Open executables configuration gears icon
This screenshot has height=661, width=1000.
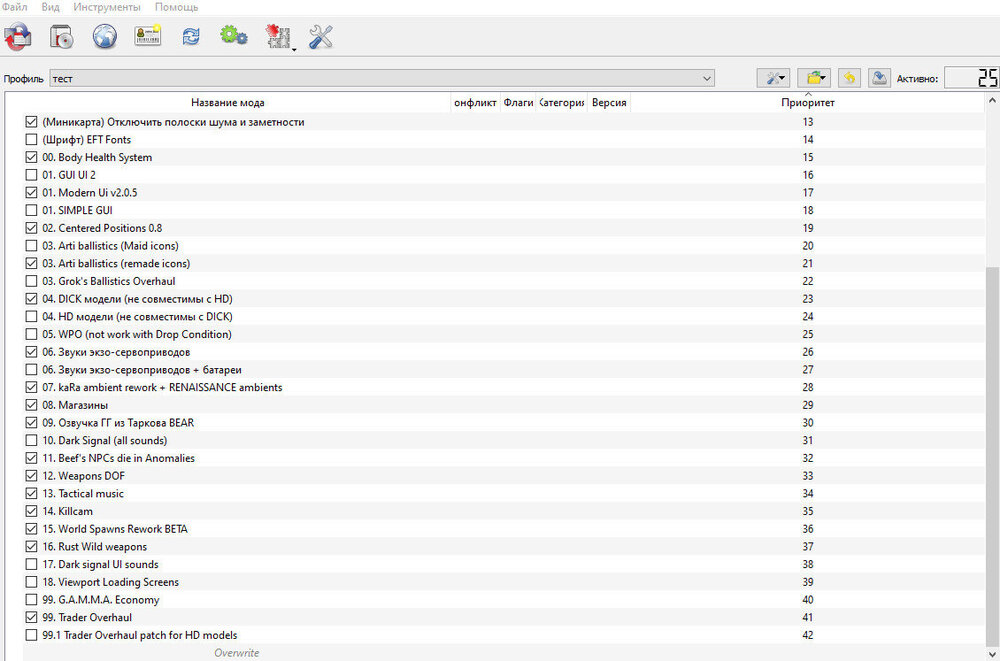point(233,36)
